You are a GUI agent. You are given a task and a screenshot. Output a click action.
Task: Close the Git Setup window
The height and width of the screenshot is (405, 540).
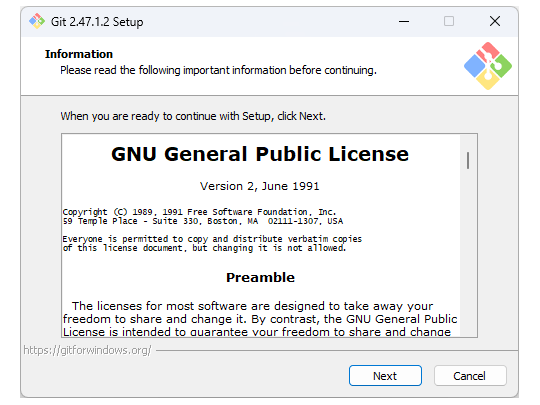tap(495, 21)
